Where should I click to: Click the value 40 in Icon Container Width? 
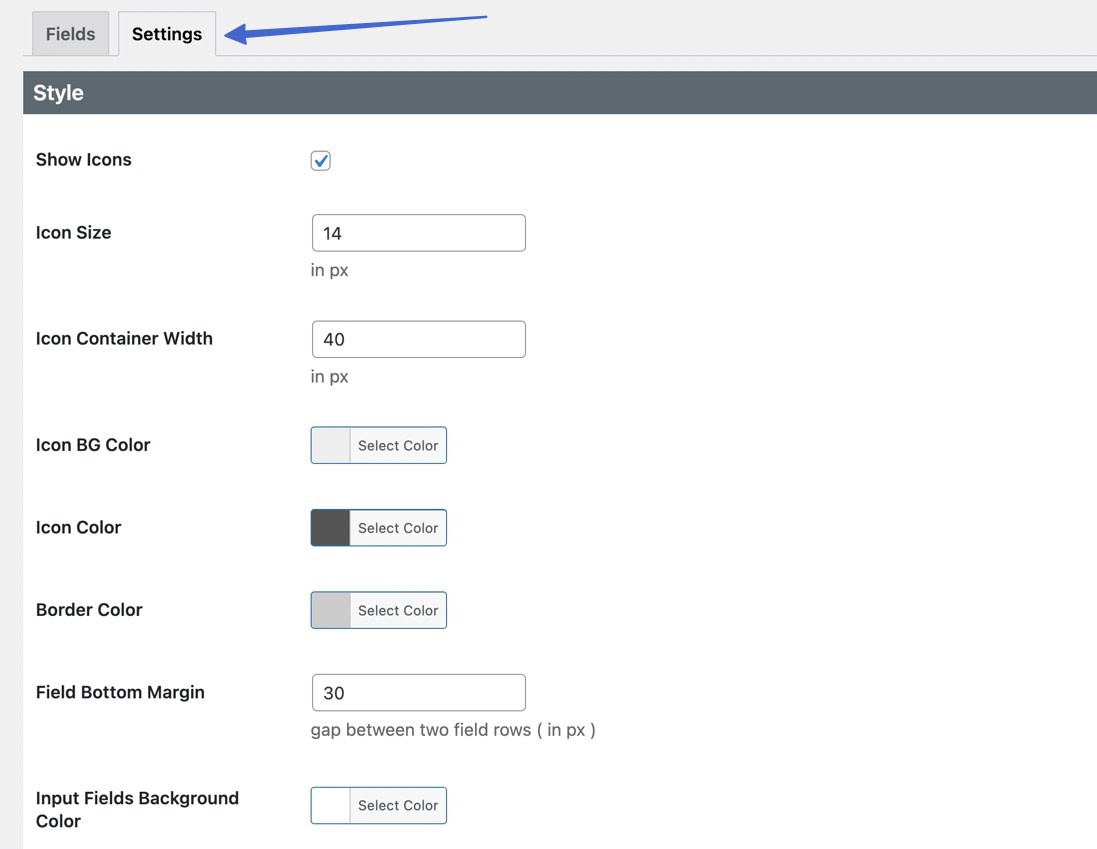click(x=330, y=339)
